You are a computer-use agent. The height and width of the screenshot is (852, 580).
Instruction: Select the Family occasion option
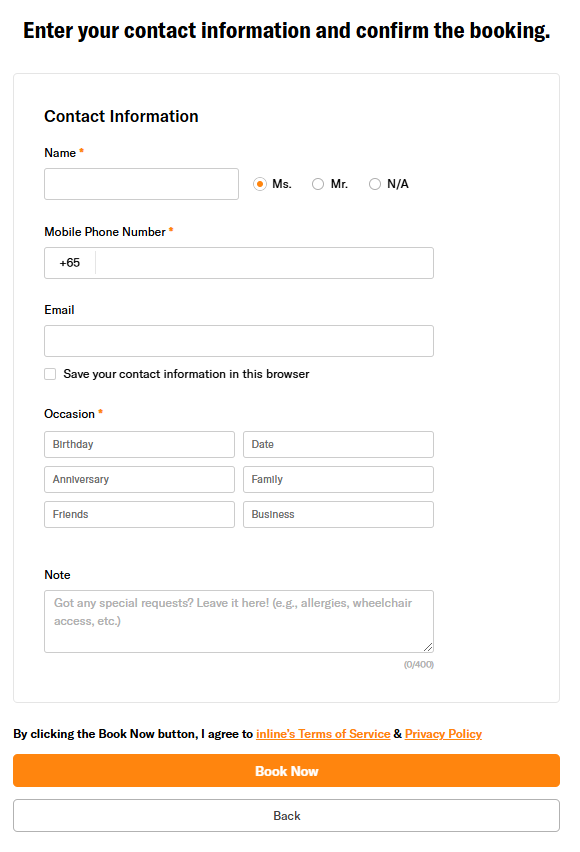(338, 479)
